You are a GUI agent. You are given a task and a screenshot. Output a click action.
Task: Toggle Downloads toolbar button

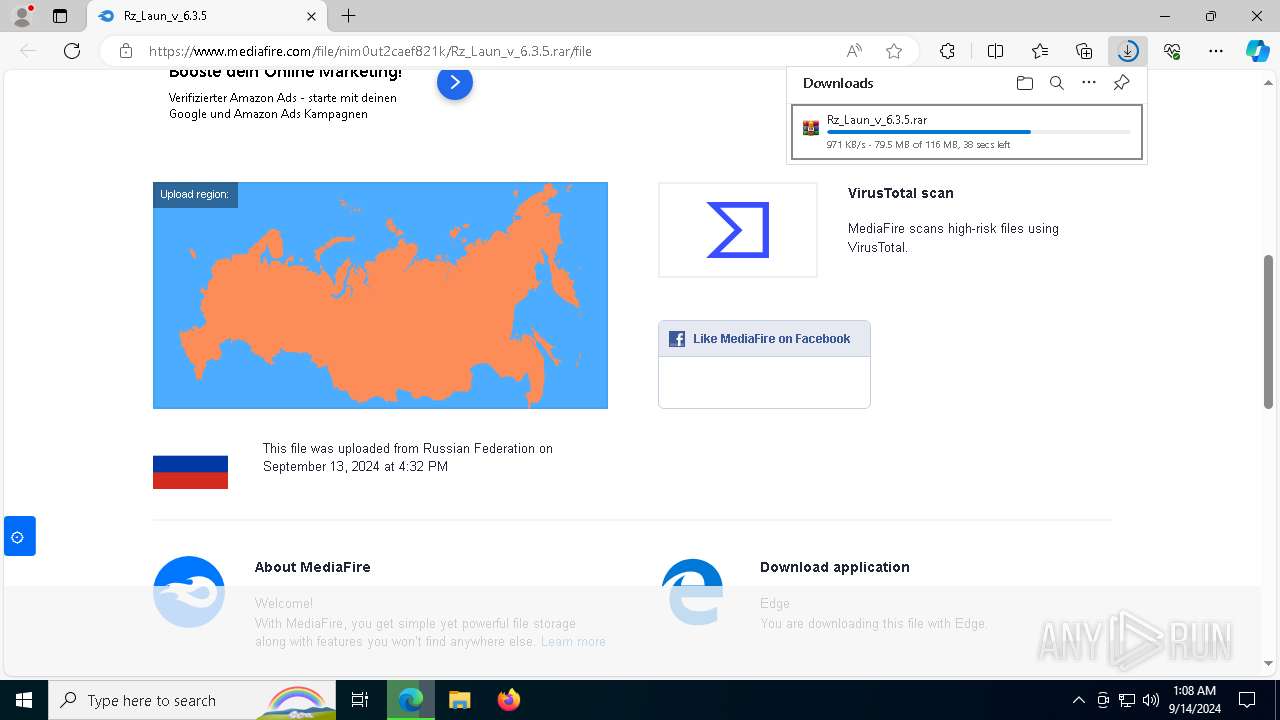point(1128,51)
